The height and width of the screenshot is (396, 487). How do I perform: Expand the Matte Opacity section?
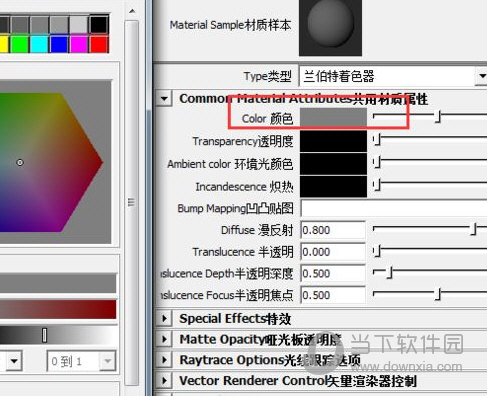point(164,339)
